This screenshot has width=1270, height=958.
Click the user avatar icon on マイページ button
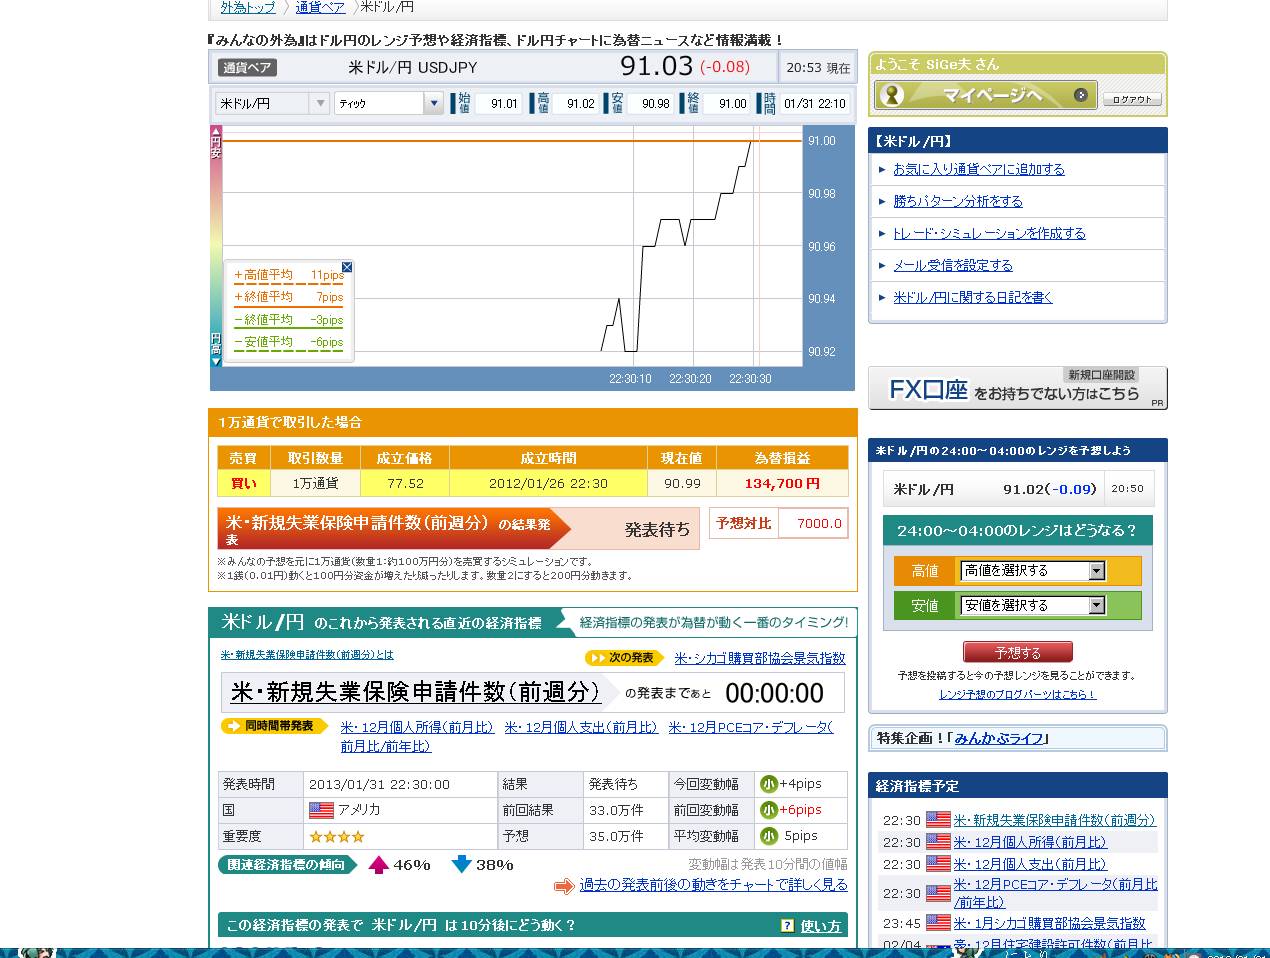(x=891, y=95)
